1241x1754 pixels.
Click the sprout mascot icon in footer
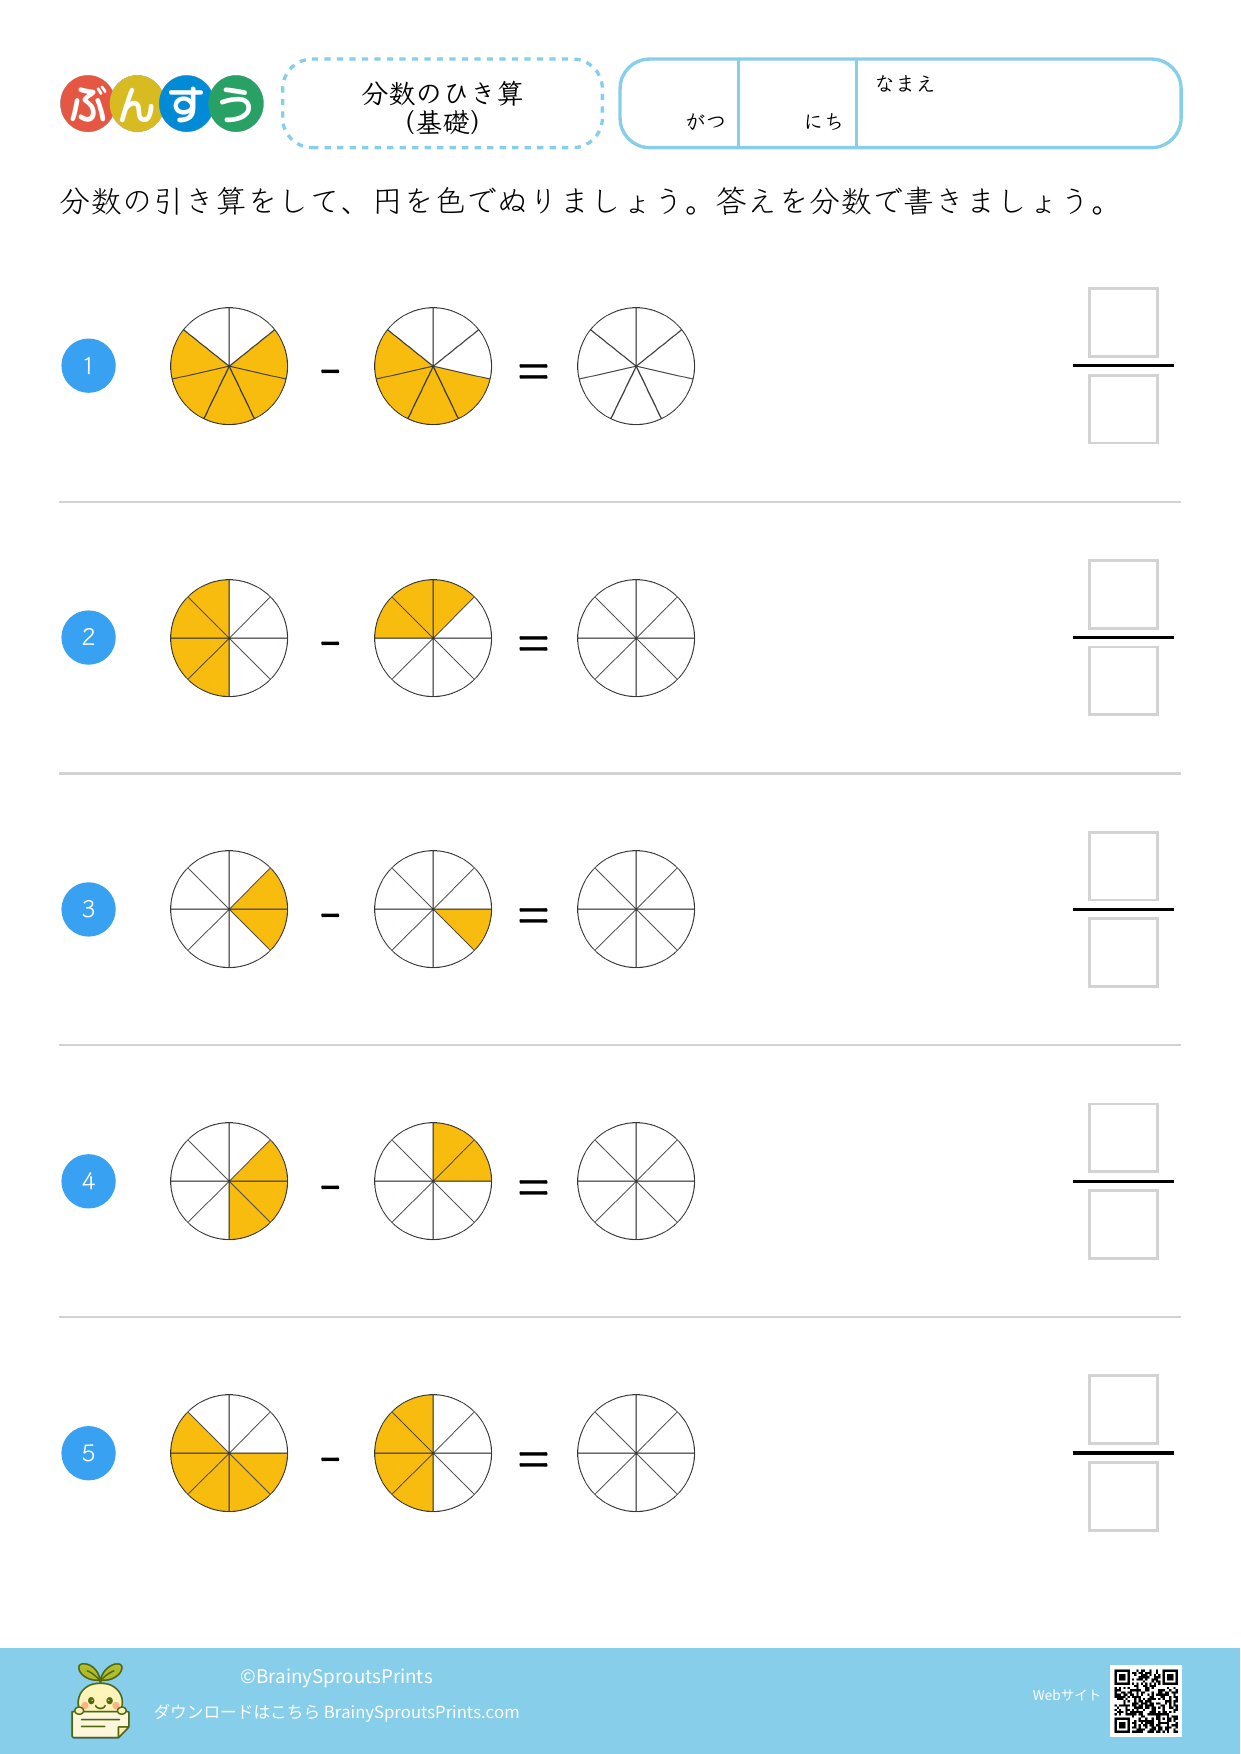tap(100, 1700)
